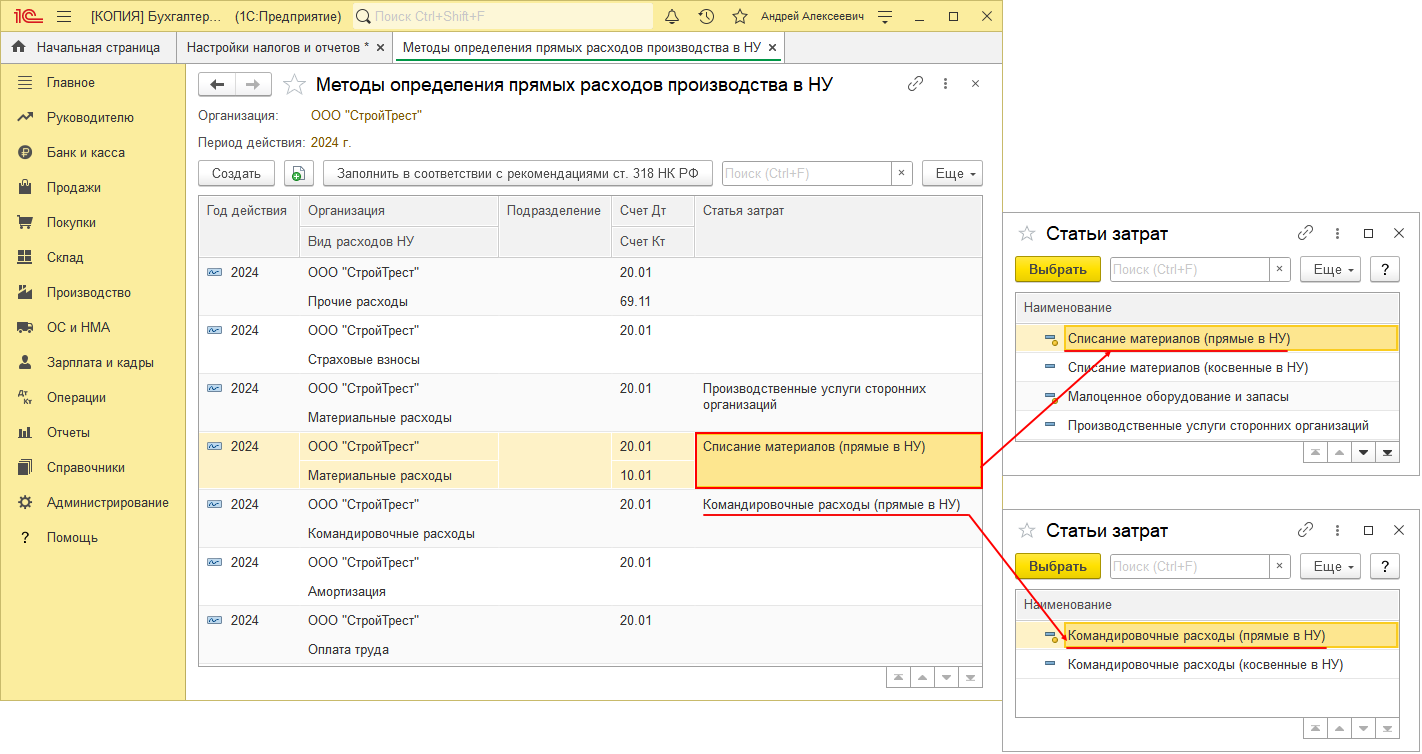Click Выбрать in upper Статьи затрат window

coord(1057,269)
